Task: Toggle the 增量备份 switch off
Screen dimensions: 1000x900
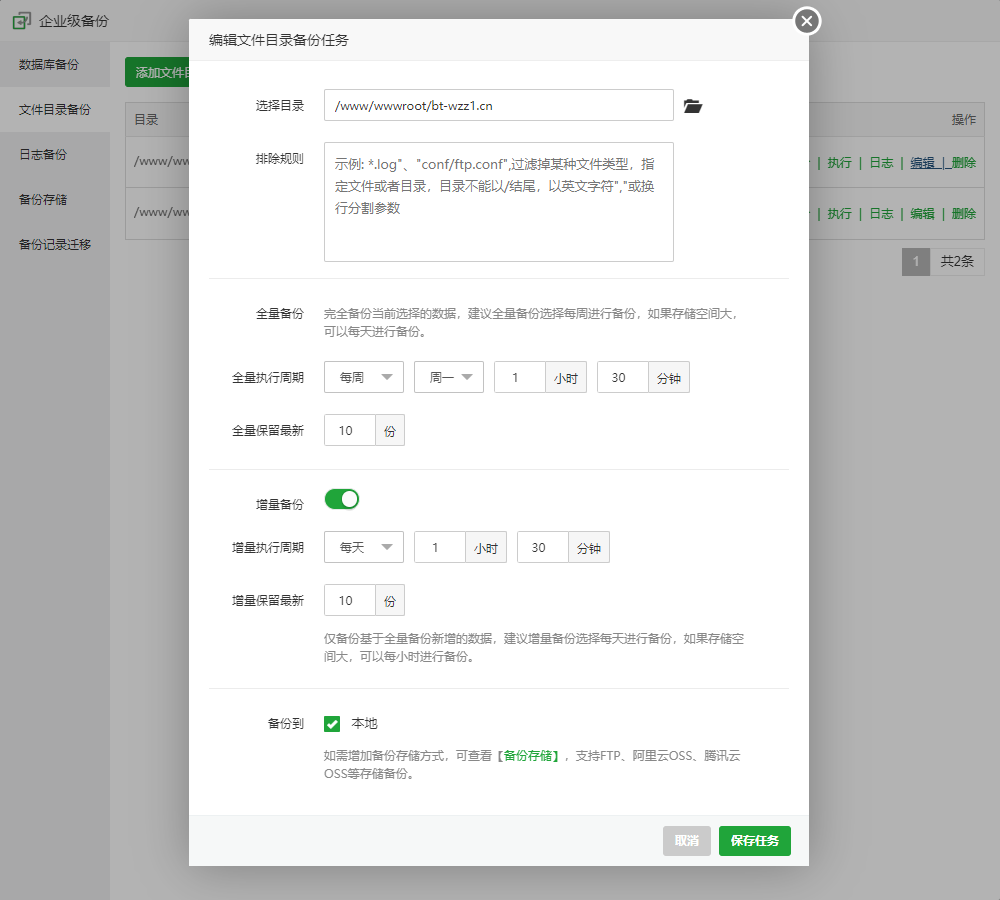Action: click(x=341, y=499)
